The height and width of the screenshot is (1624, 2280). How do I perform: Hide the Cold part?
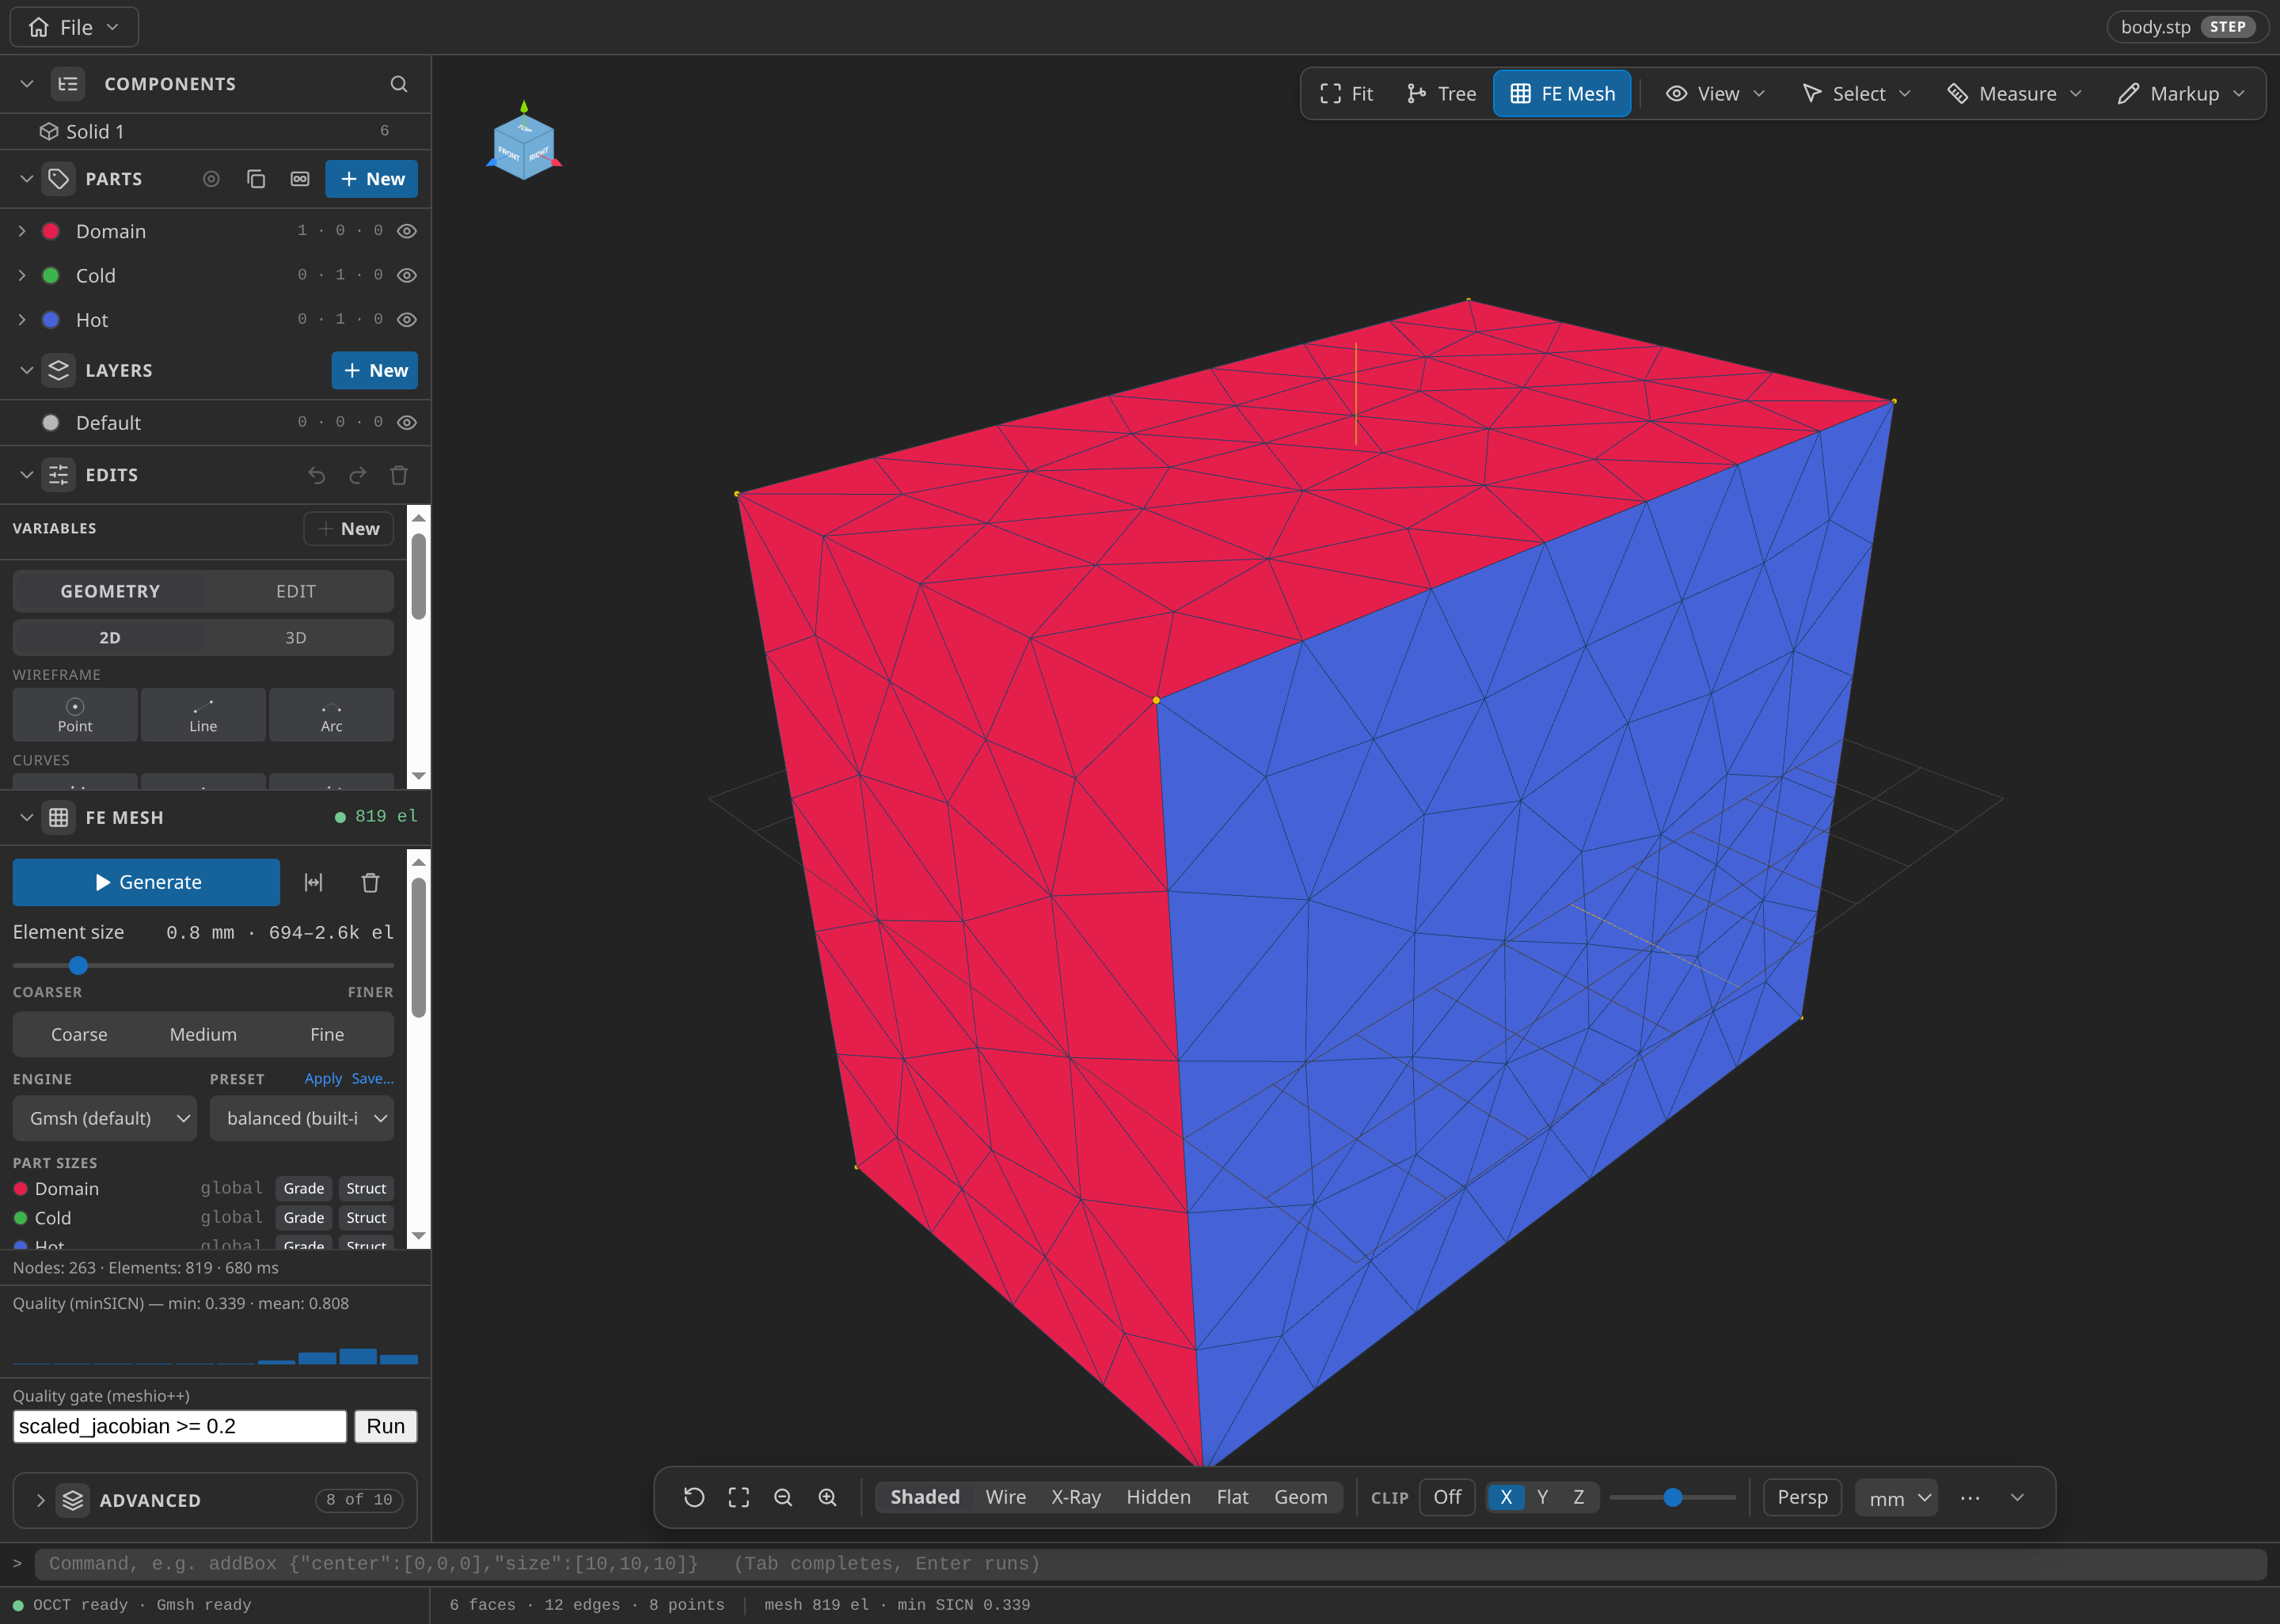coord(407,275)
